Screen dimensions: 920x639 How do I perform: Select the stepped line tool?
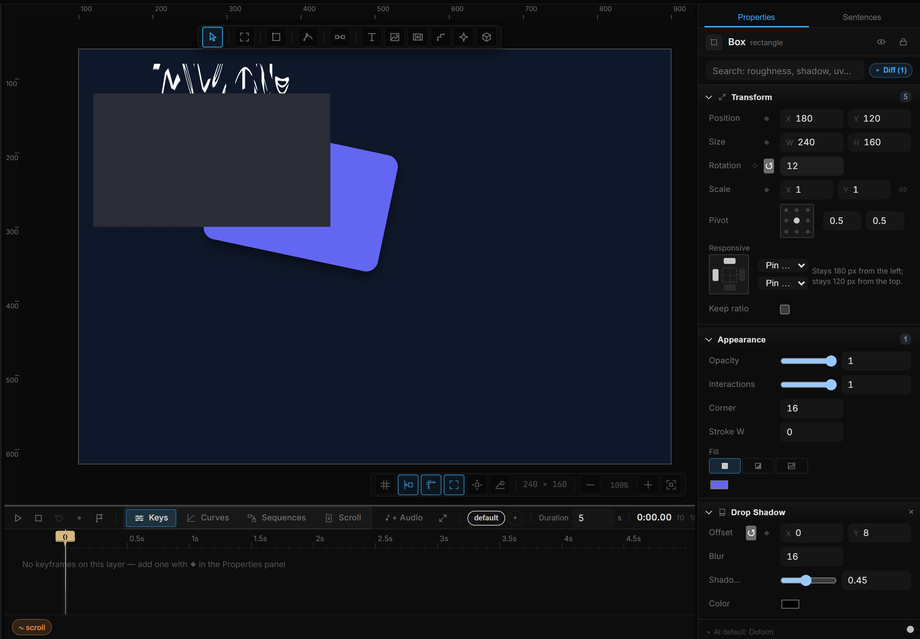pyautogui.click(x=441, y=37)
